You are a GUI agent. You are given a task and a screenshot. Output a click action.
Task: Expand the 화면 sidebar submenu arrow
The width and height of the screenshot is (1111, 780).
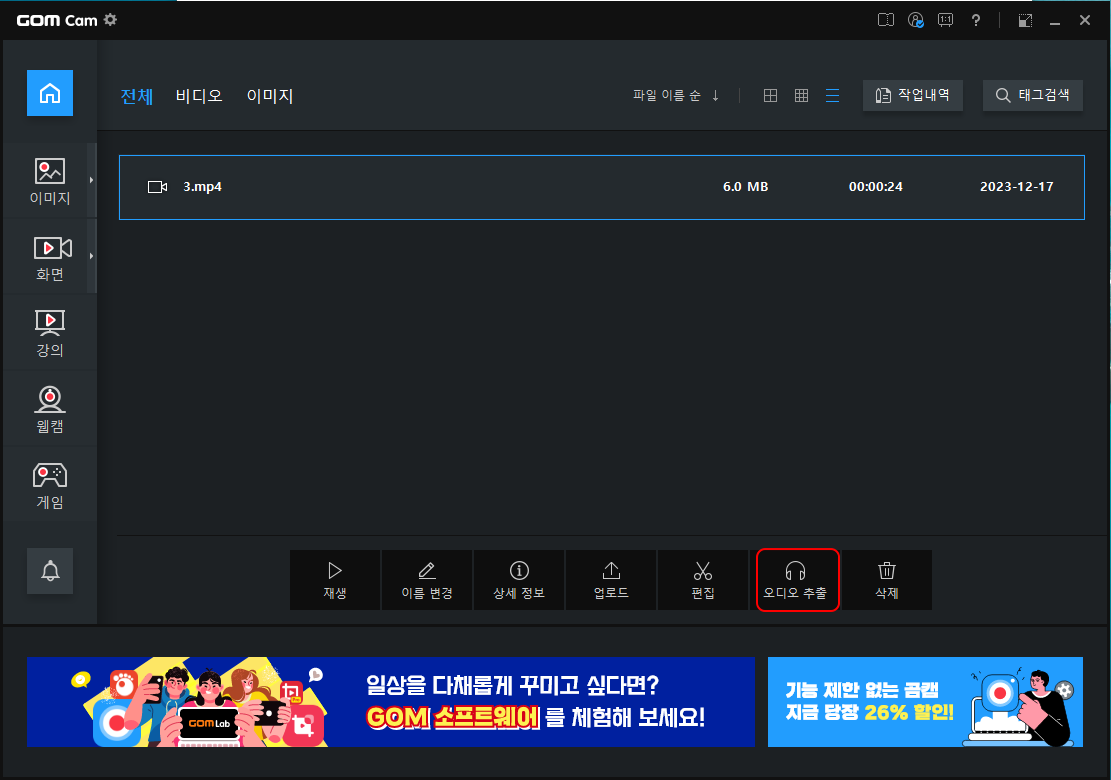click(92, 256)
